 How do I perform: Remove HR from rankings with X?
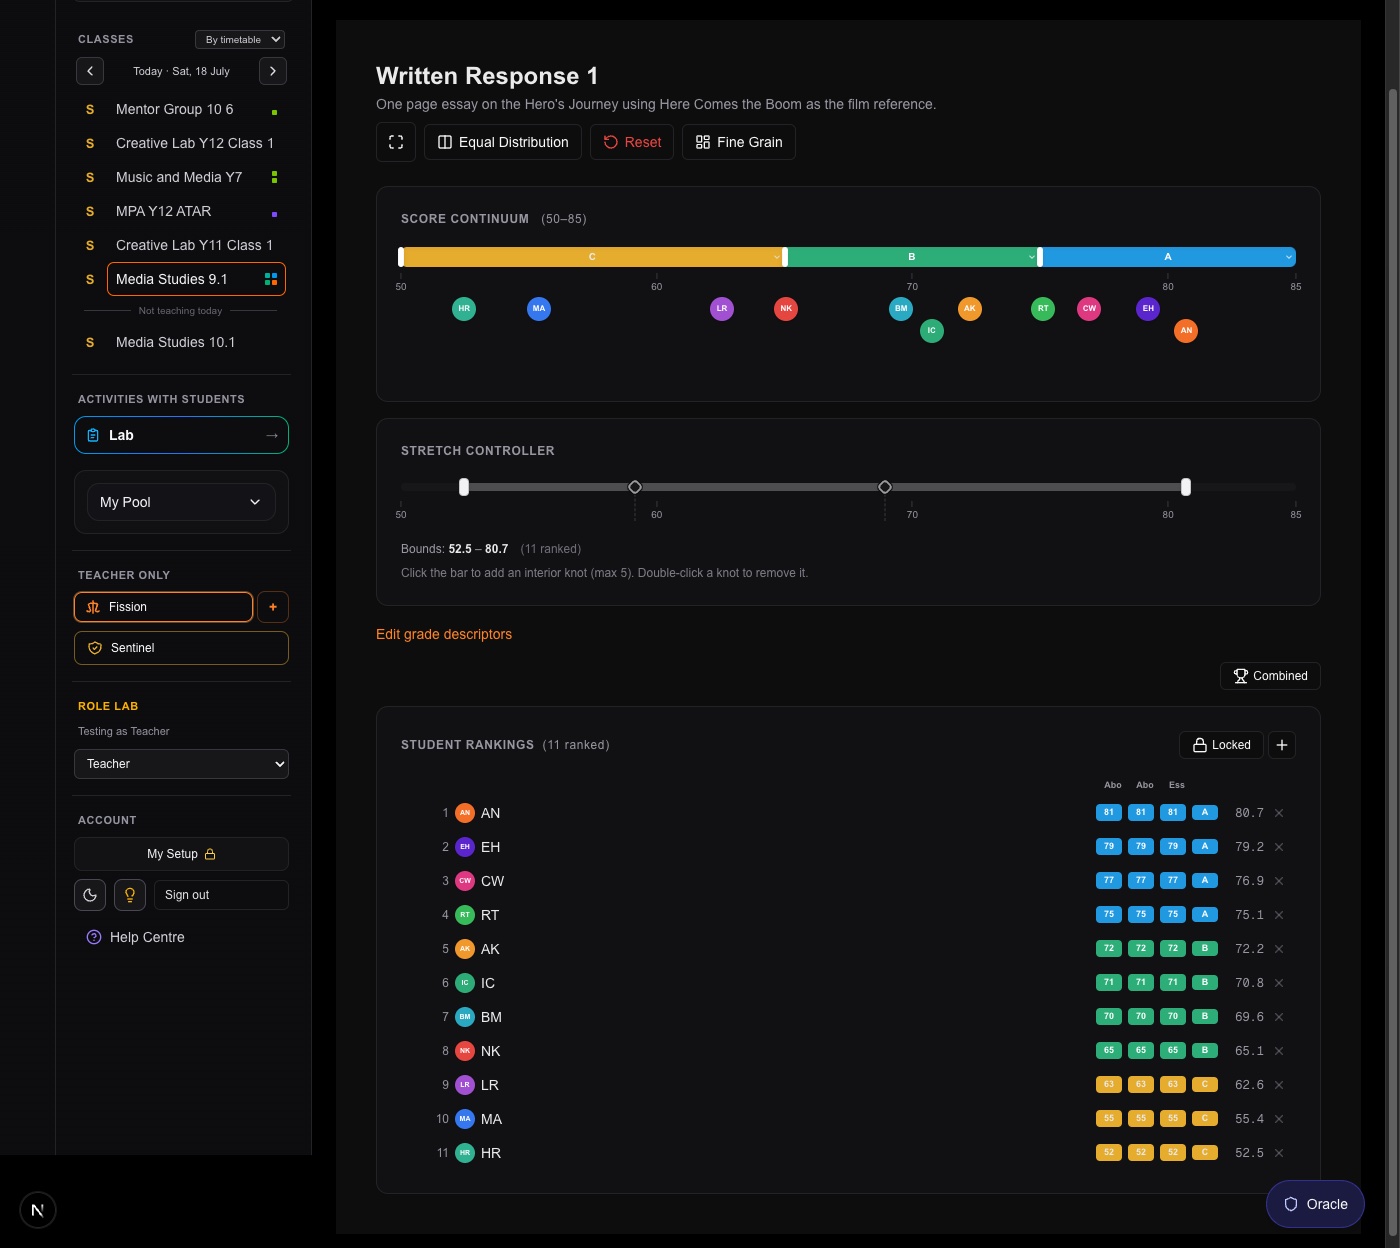coord(1279,1153)
